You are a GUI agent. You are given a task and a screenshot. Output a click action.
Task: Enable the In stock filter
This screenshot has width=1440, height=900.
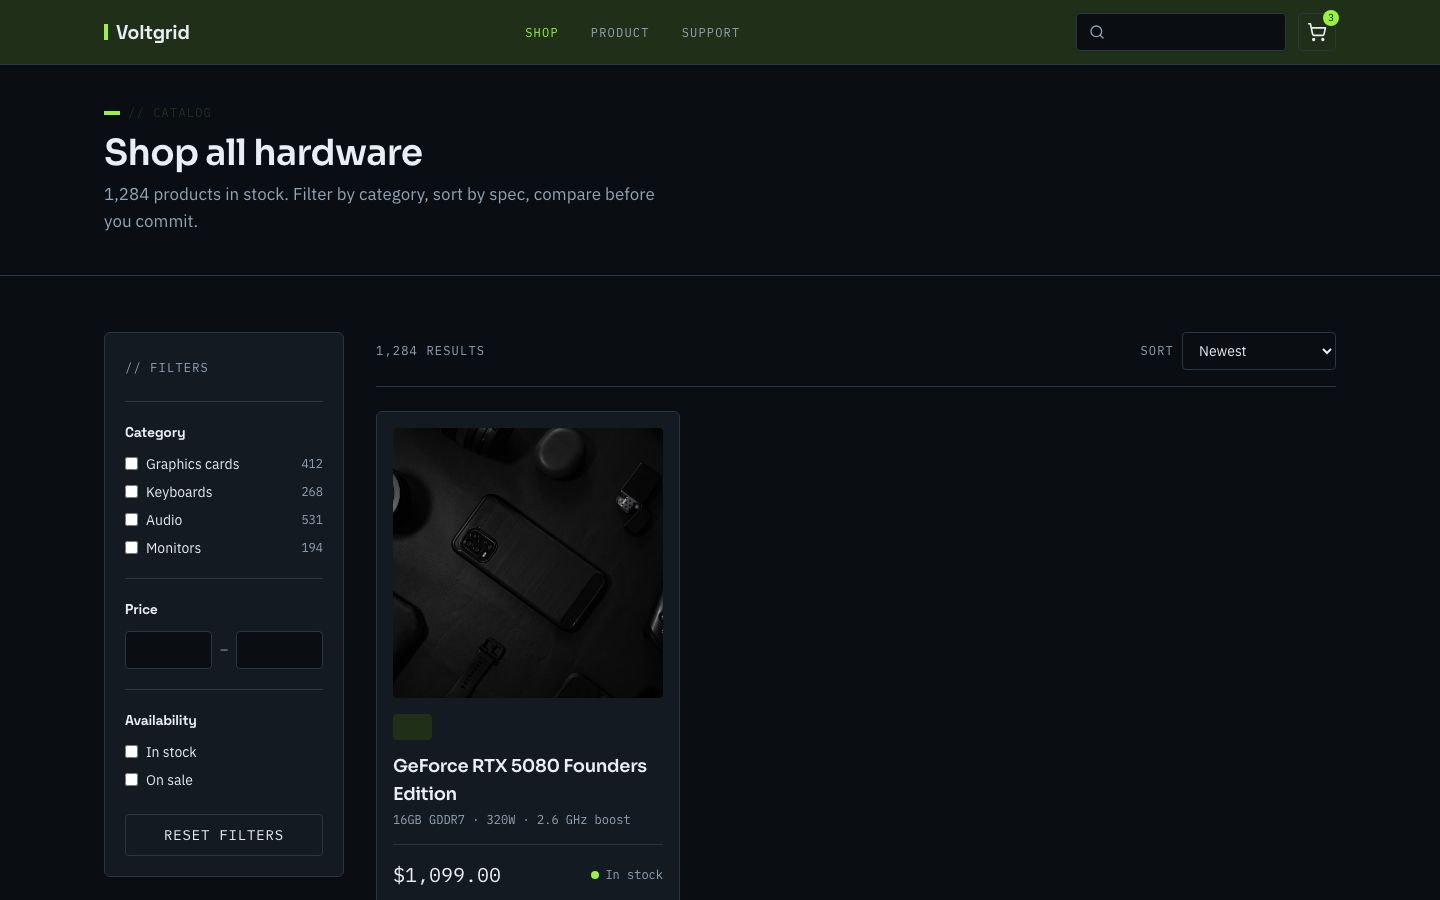131,752
